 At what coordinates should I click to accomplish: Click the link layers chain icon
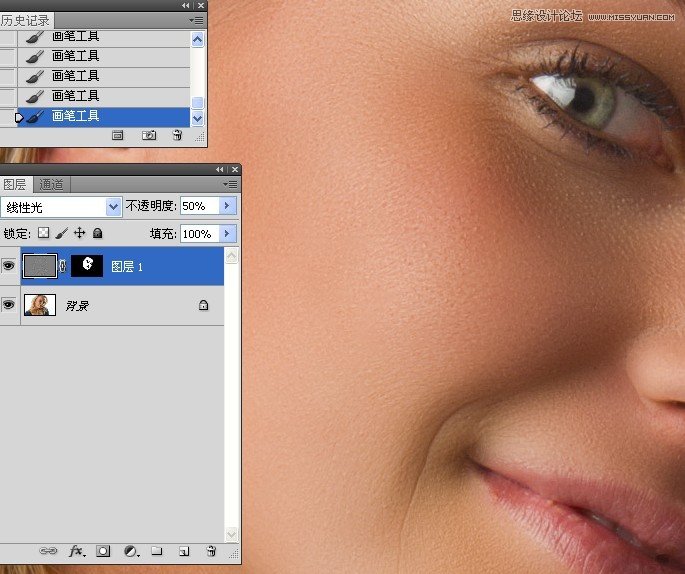[48, 551]
